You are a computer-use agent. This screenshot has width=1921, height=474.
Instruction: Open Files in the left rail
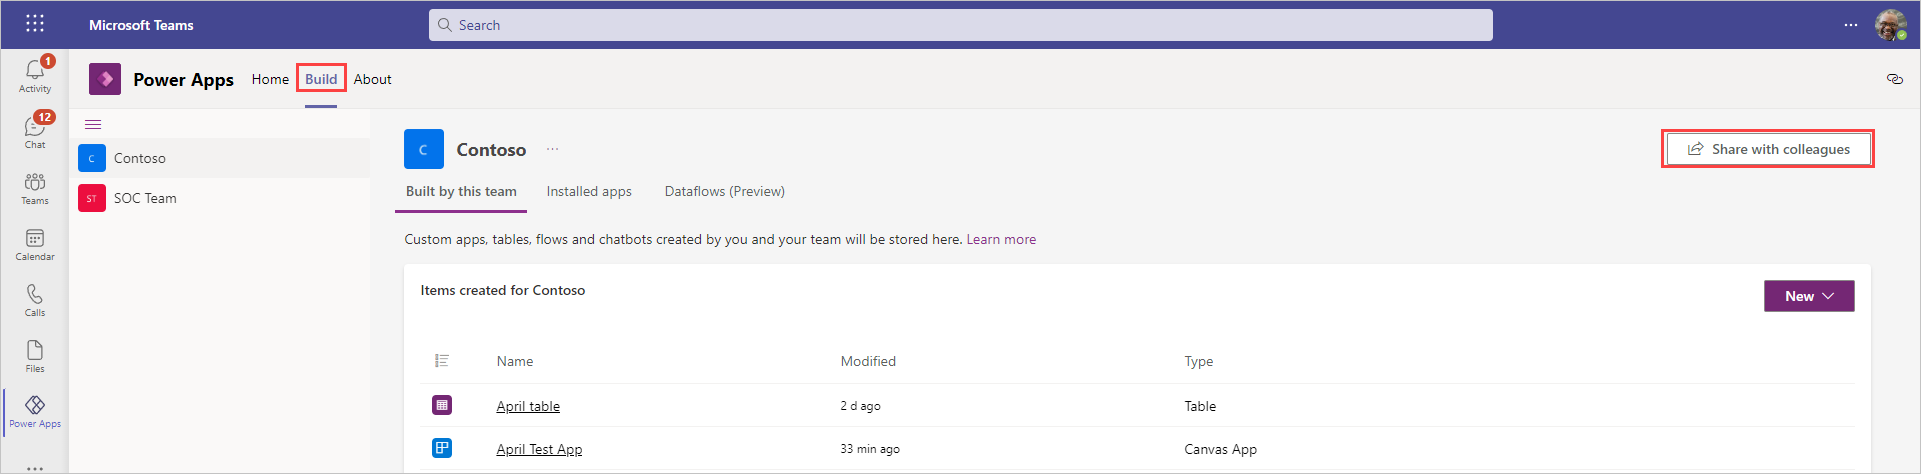pos(35,356)
